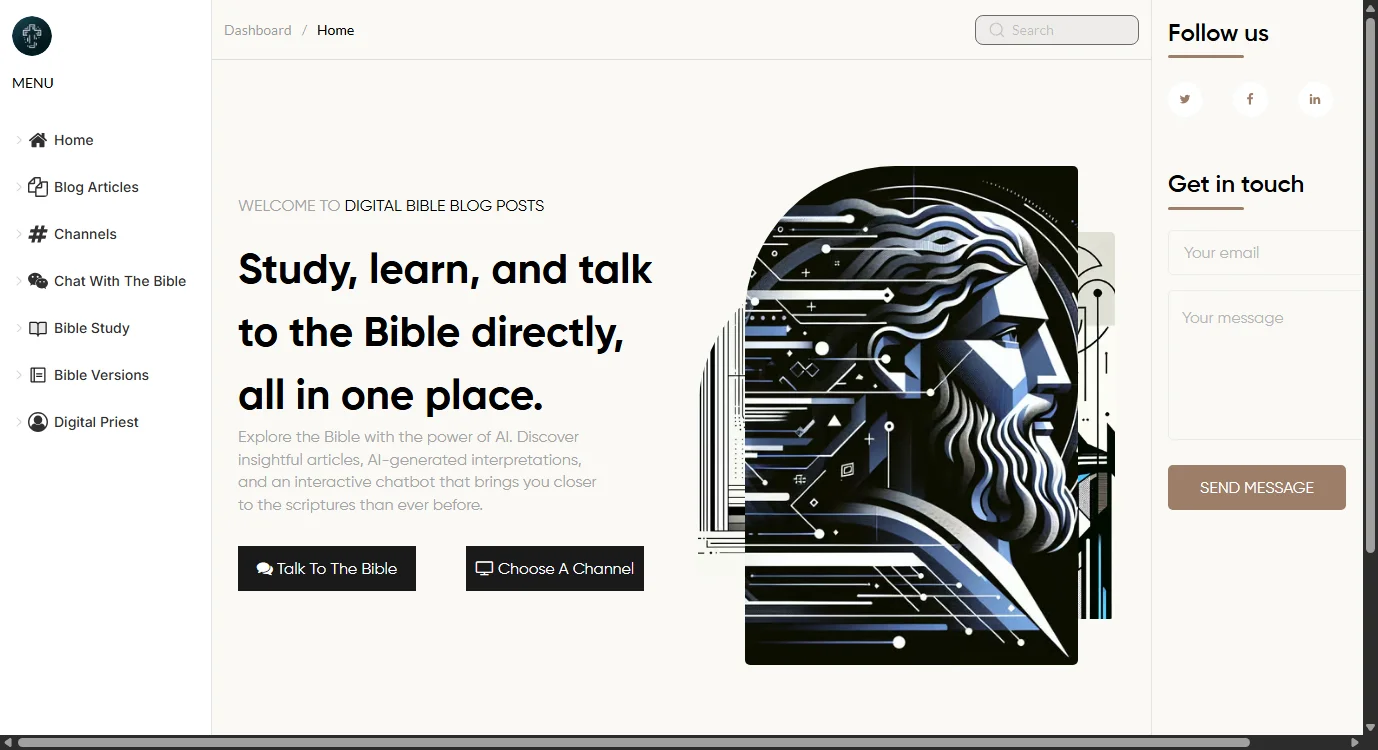1378x750 pixels.
Task: Click the Twitter follow icon
Action: click(1184, 99)
